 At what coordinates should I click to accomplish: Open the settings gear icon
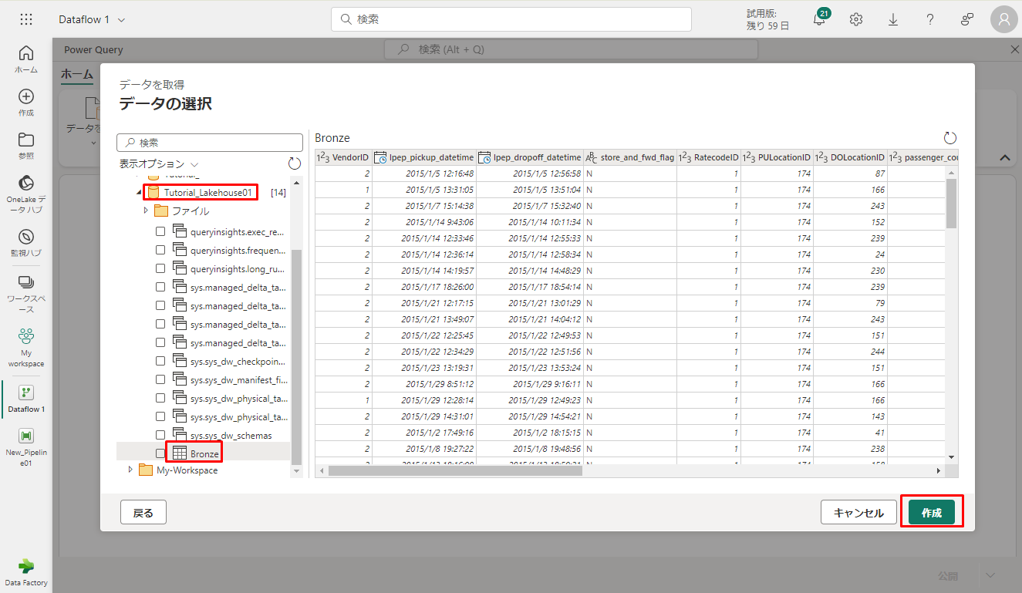click(x=856, y=20)
